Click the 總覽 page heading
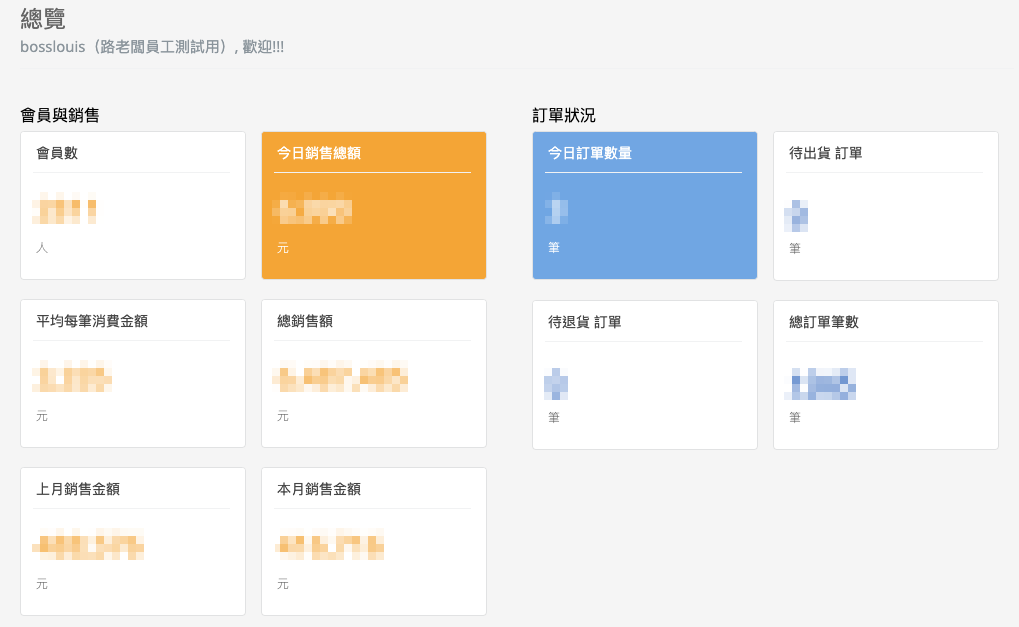The image size is (1019, 627). click(43, 18)
